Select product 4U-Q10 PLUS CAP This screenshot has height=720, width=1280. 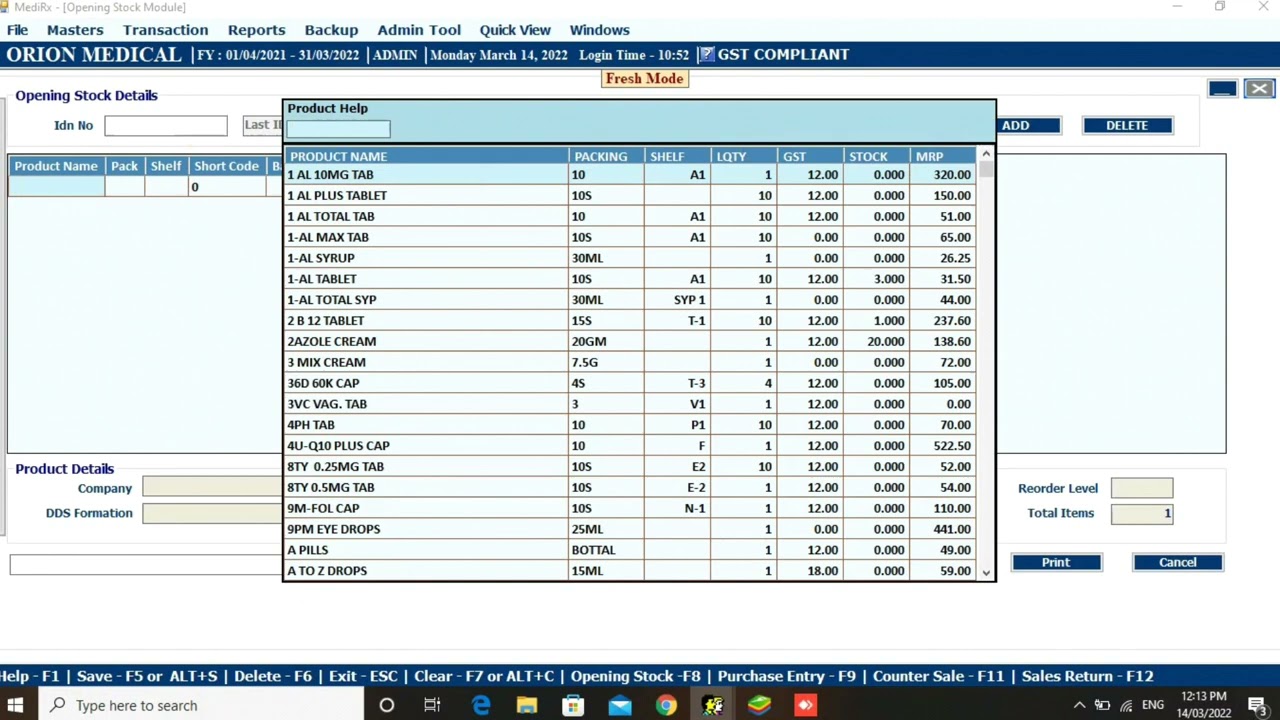630,446
